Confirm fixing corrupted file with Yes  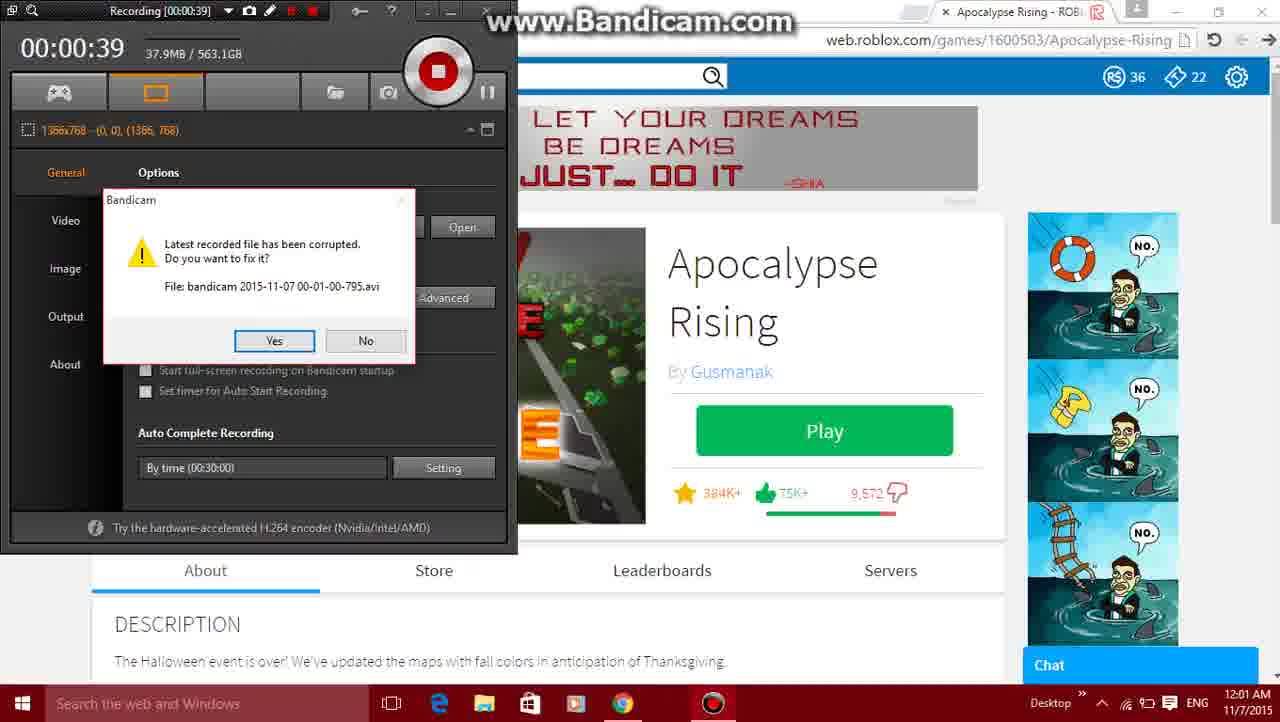(275, 341)
